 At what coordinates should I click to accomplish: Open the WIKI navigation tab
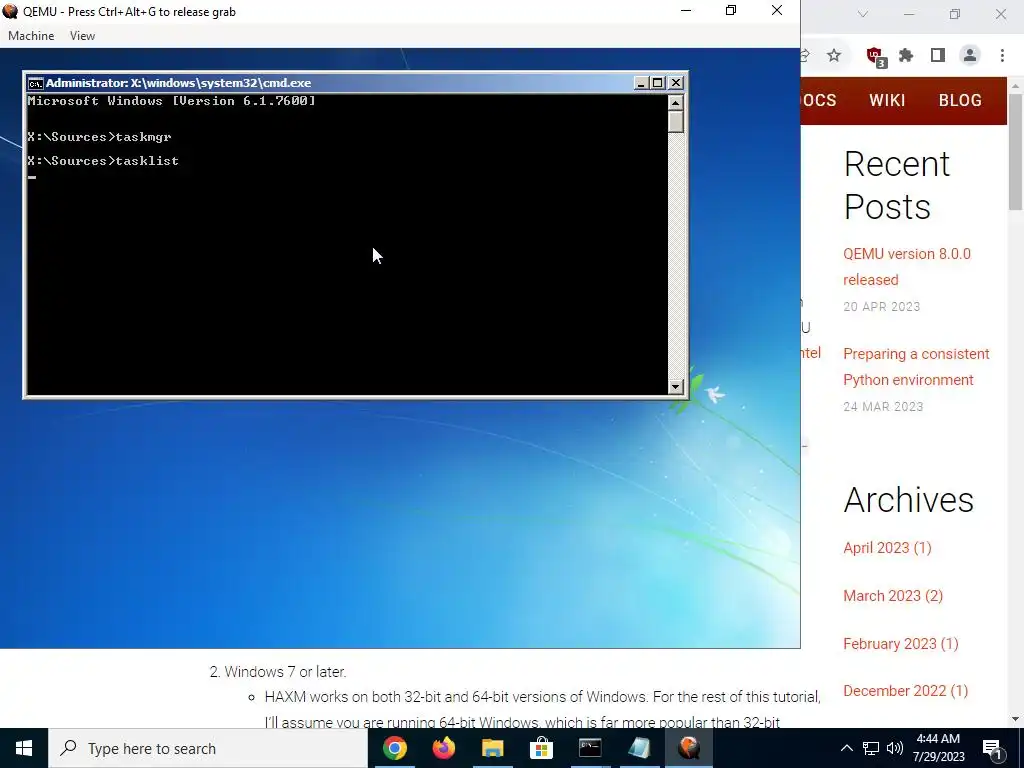pos(887,101)
